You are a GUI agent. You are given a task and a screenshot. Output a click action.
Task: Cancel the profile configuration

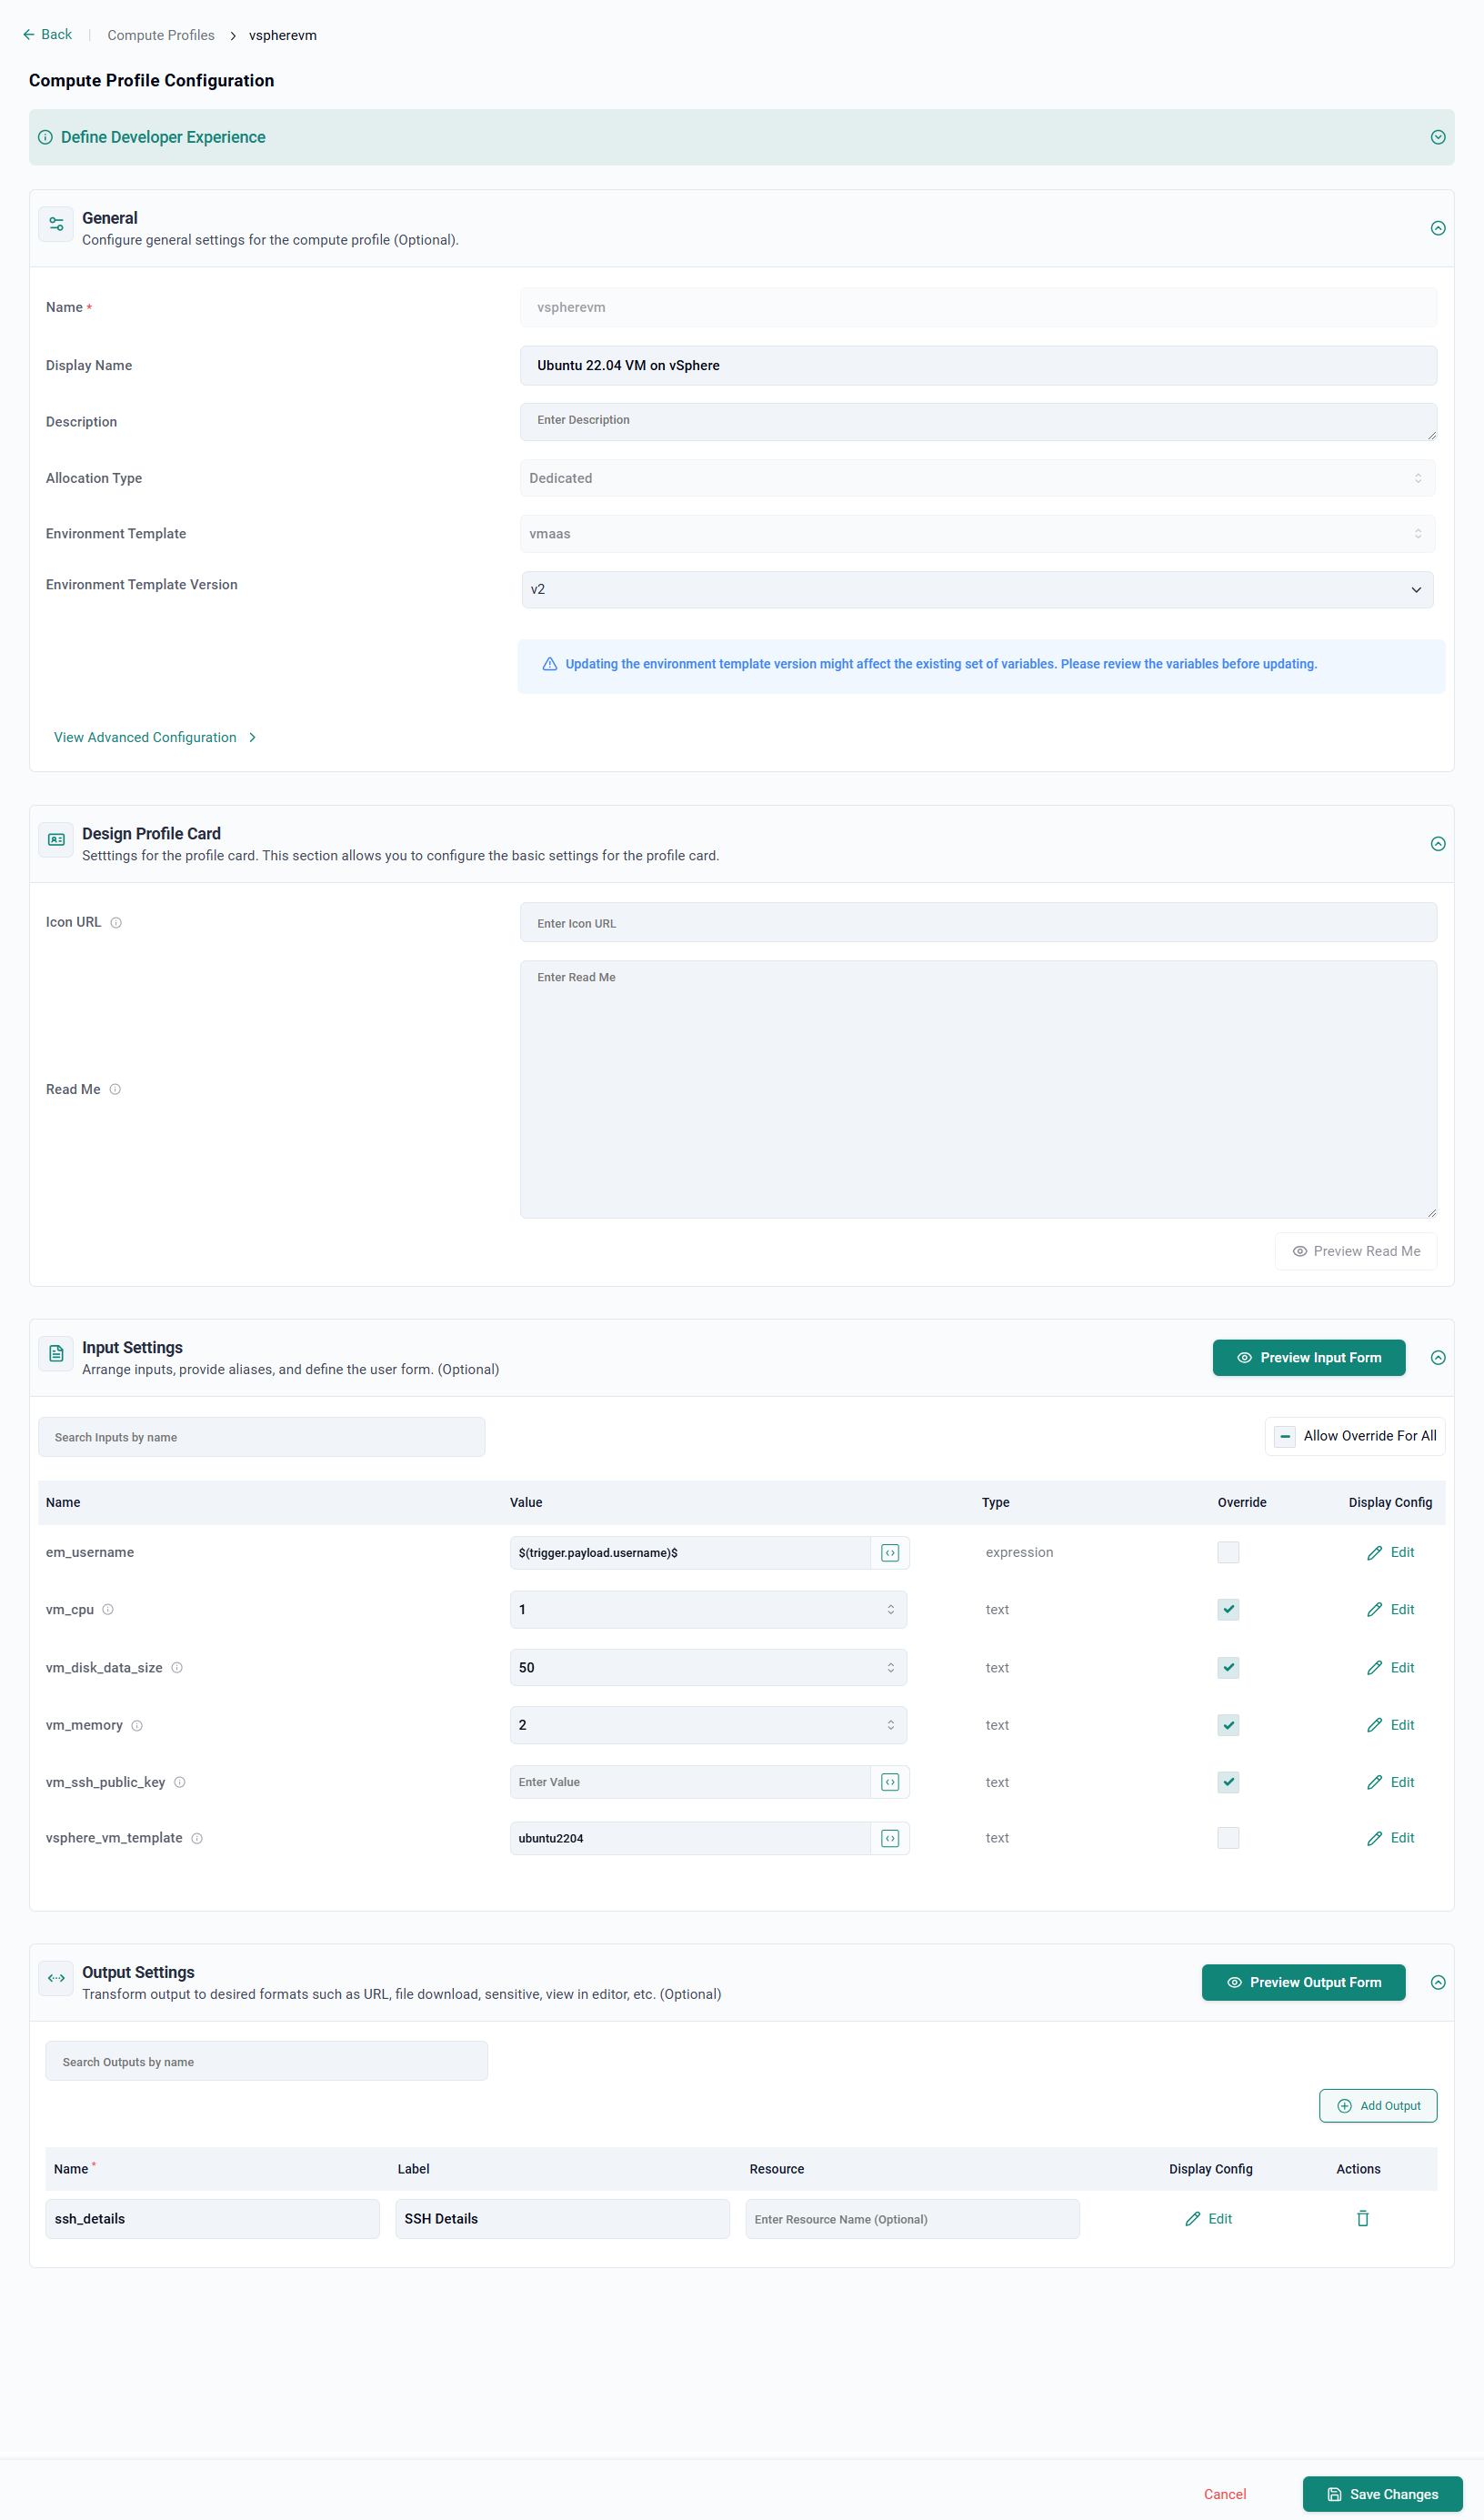[1225, 2495]
